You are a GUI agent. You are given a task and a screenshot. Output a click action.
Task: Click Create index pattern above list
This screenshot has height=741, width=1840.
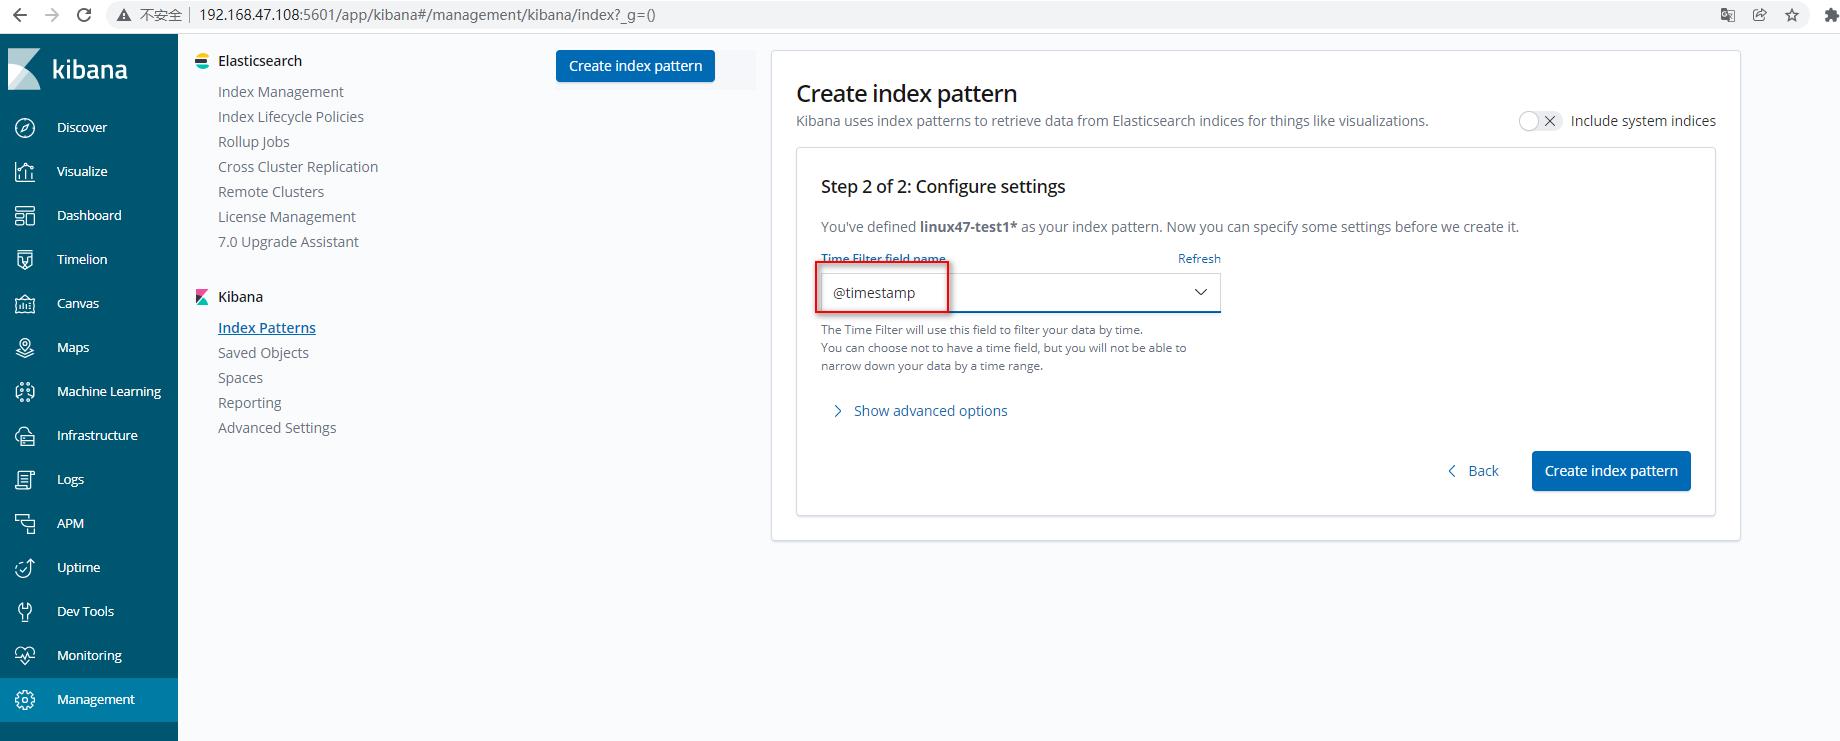point(635,66)
